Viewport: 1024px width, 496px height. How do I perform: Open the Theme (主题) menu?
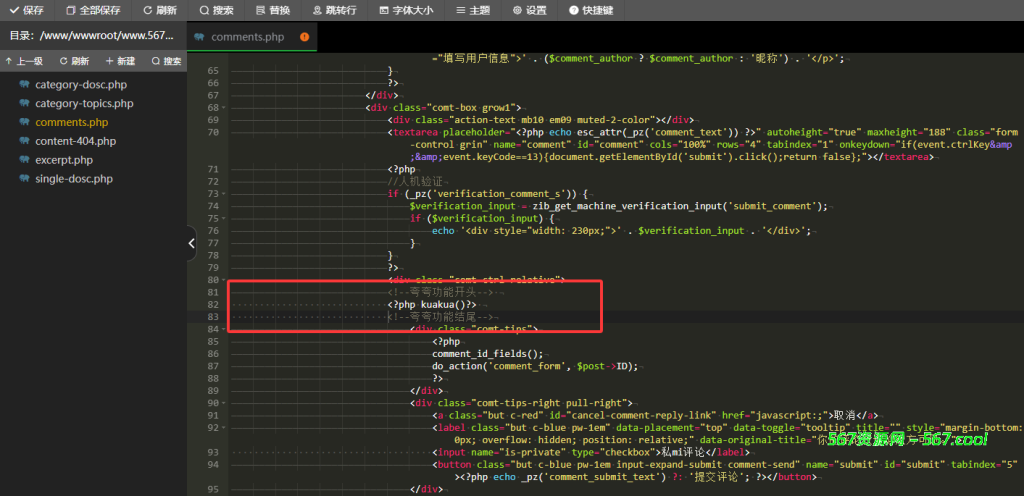(x=473, y=10)
